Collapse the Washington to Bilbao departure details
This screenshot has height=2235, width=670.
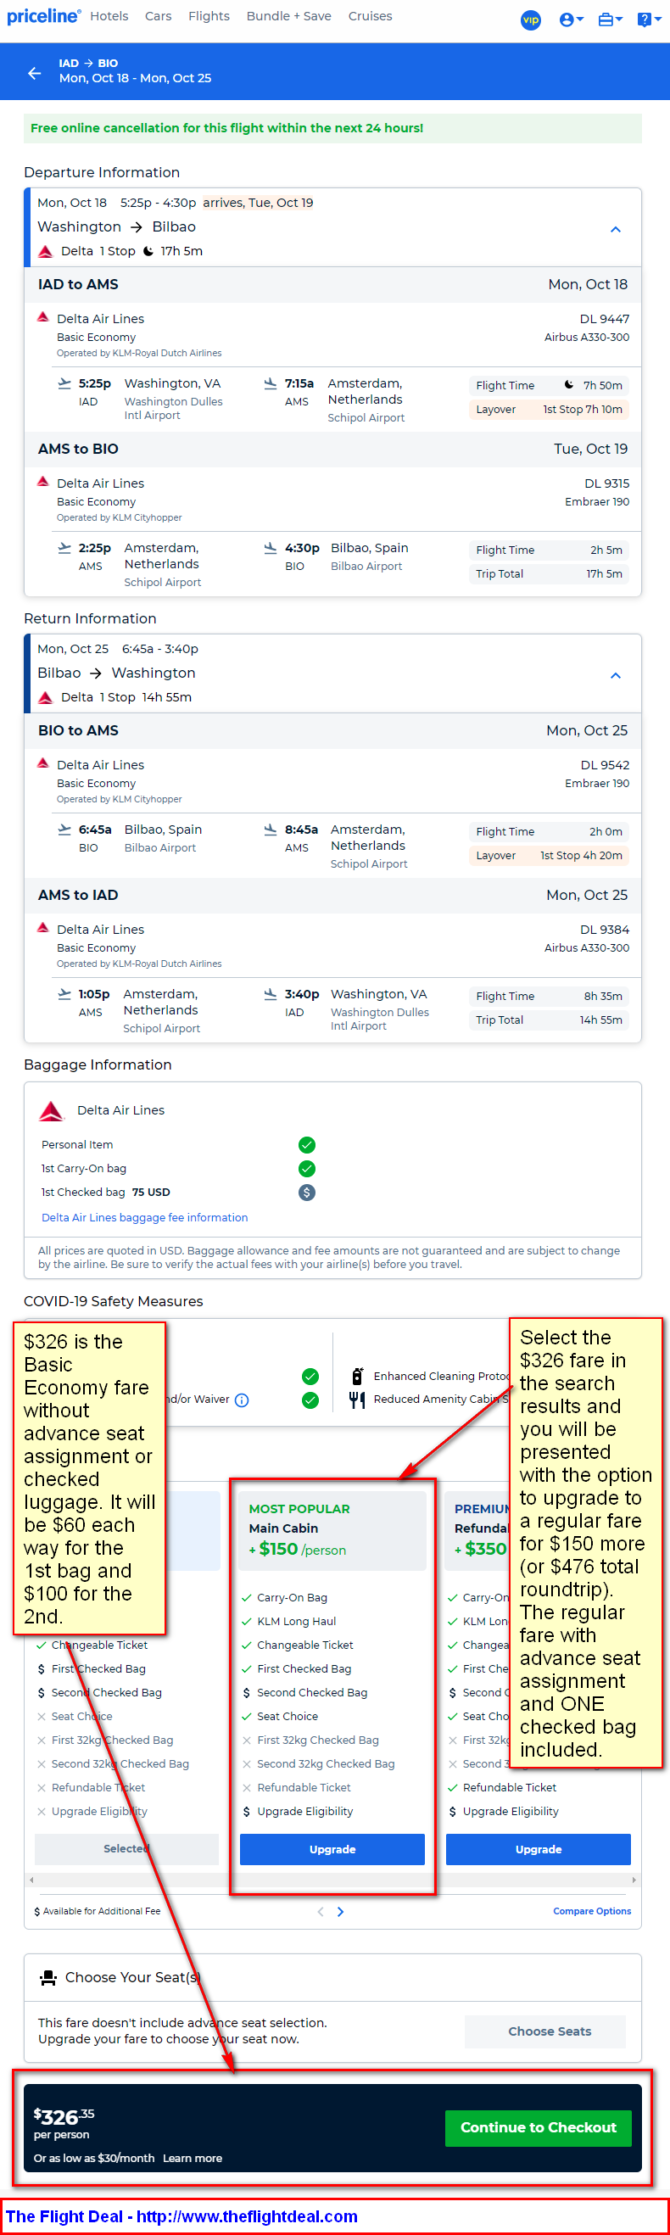615,229
